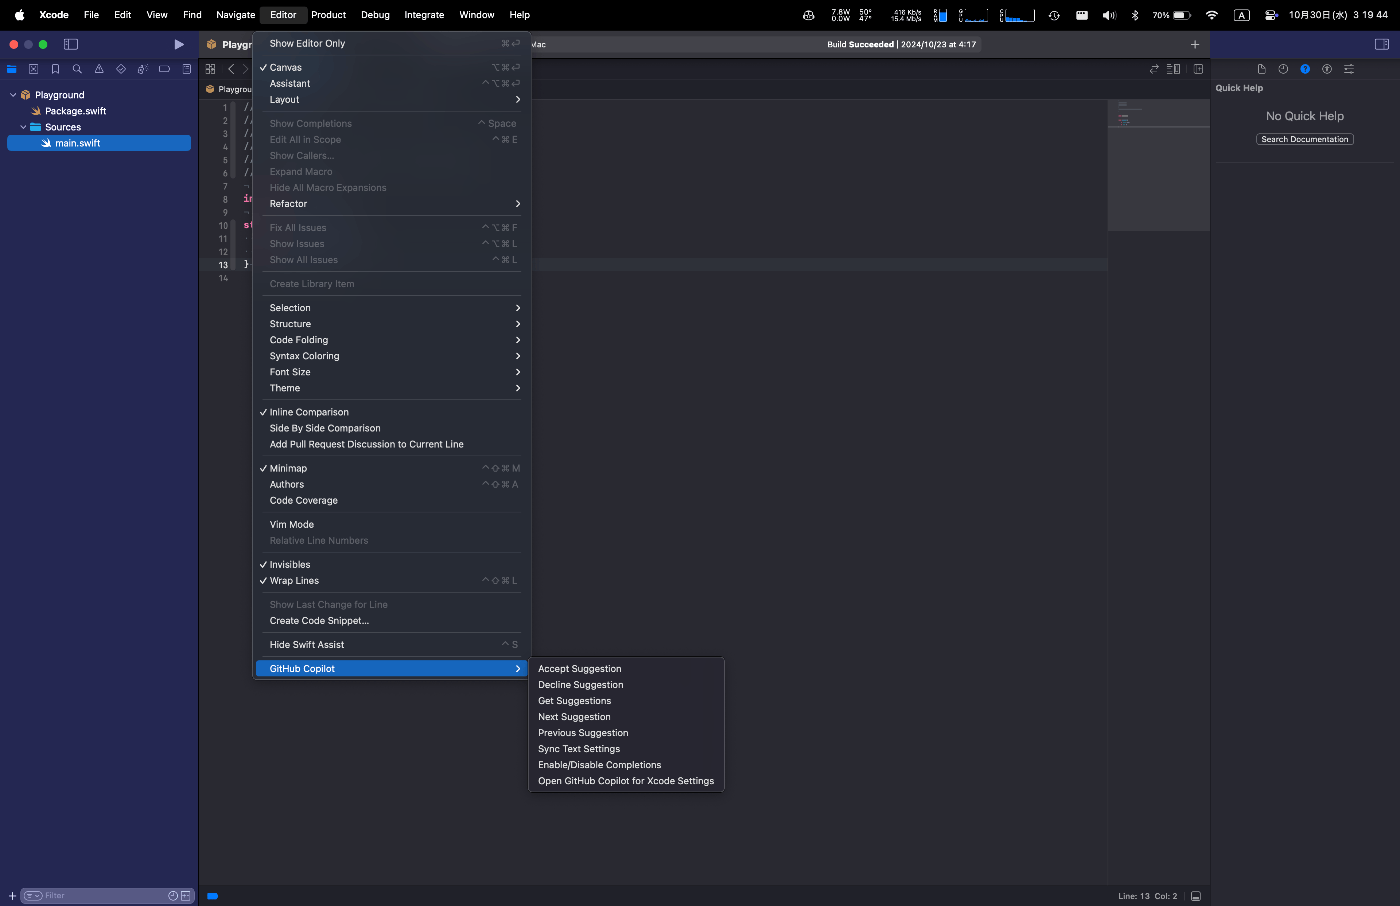Image resolution: width=1400 pixels, height=906 pixels.
Task: Expand the Theme submenu
Action: [x=391, y=388]
